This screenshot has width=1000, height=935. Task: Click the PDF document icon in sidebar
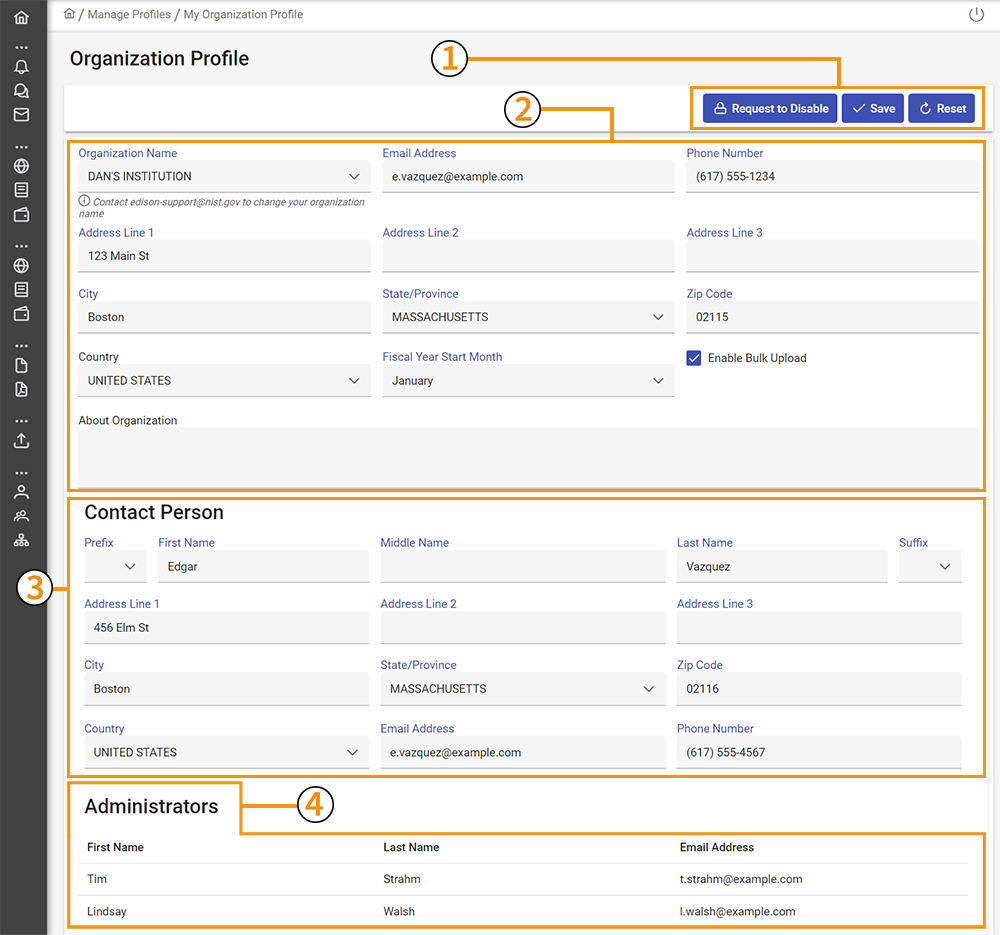(x=21, y=390)
